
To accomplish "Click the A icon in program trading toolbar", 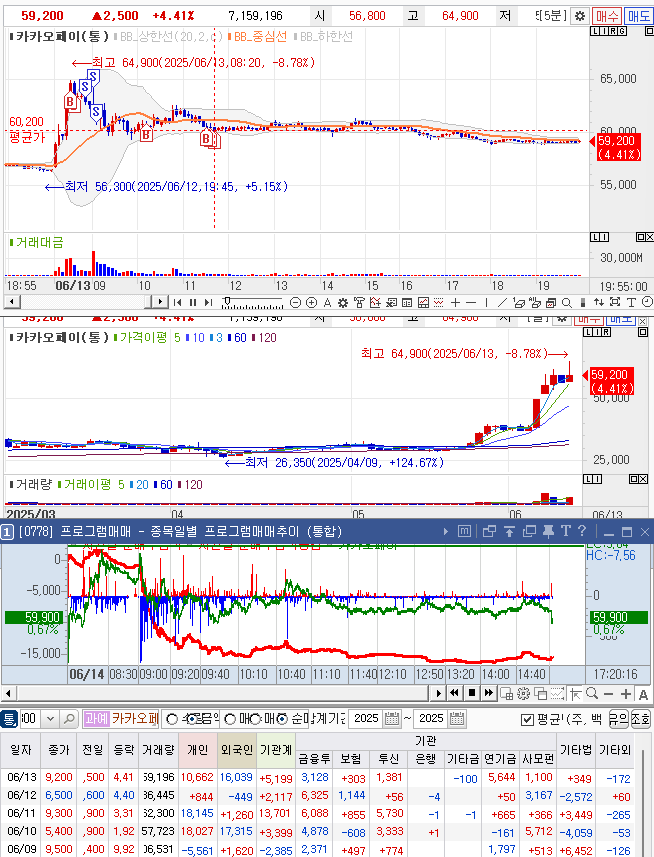I will [x=644, y=694].
